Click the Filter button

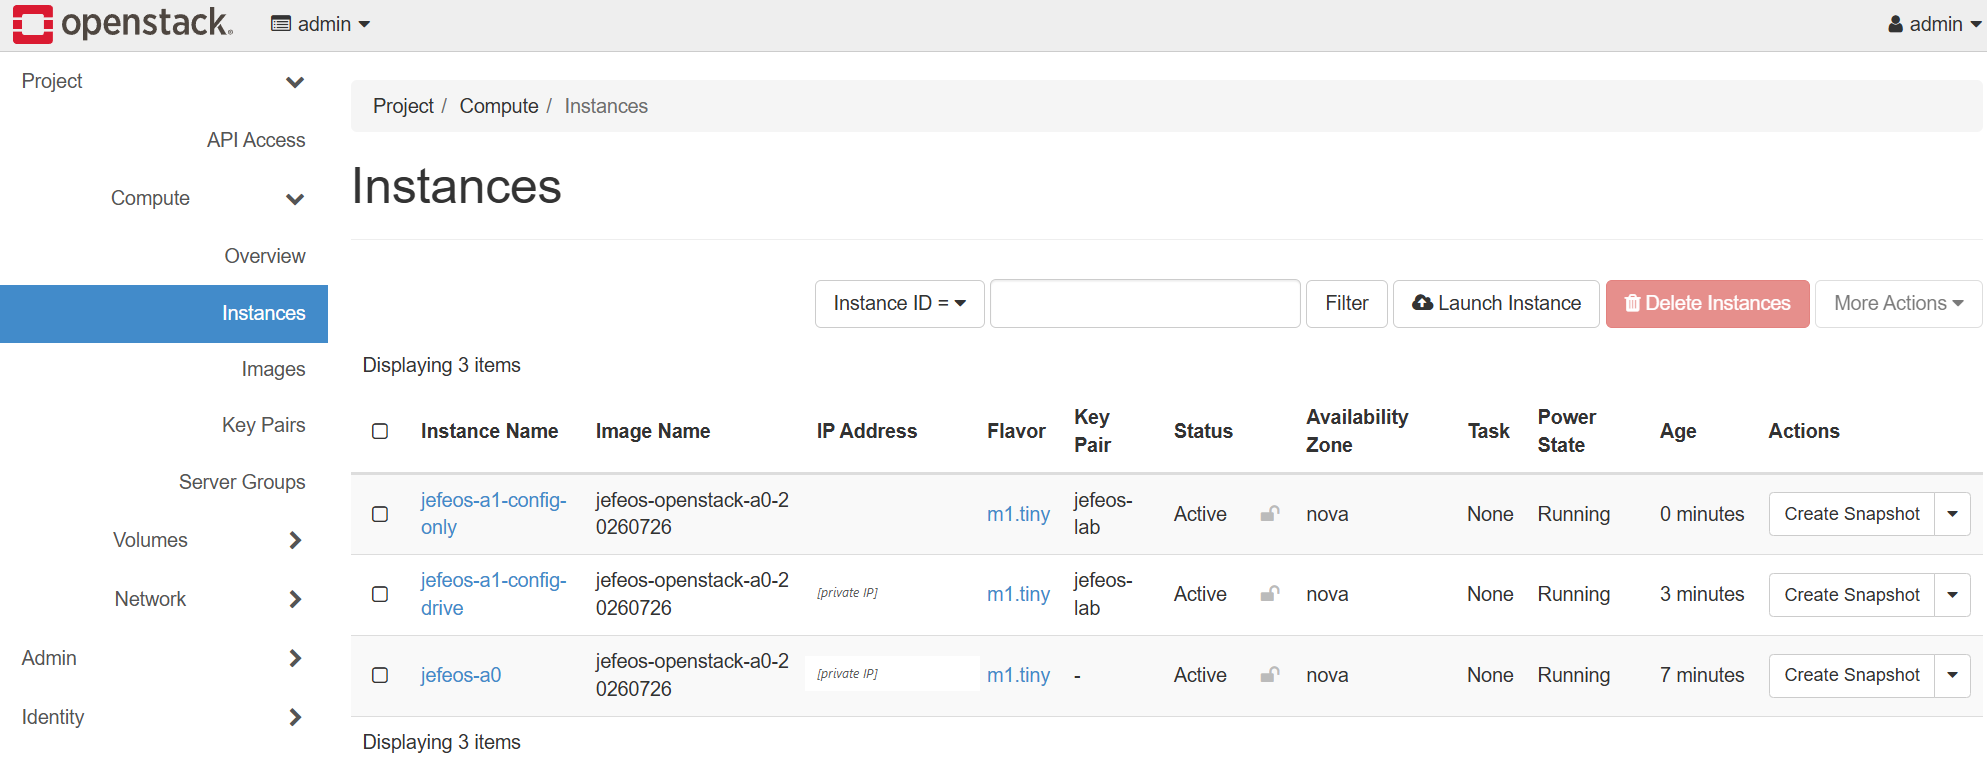tap(1347, 303)
